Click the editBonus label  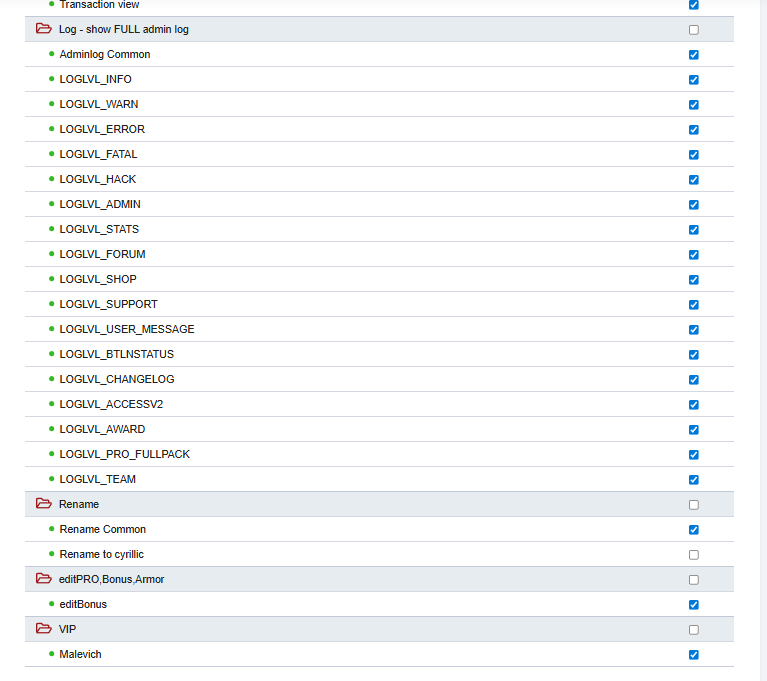point(83,604)
